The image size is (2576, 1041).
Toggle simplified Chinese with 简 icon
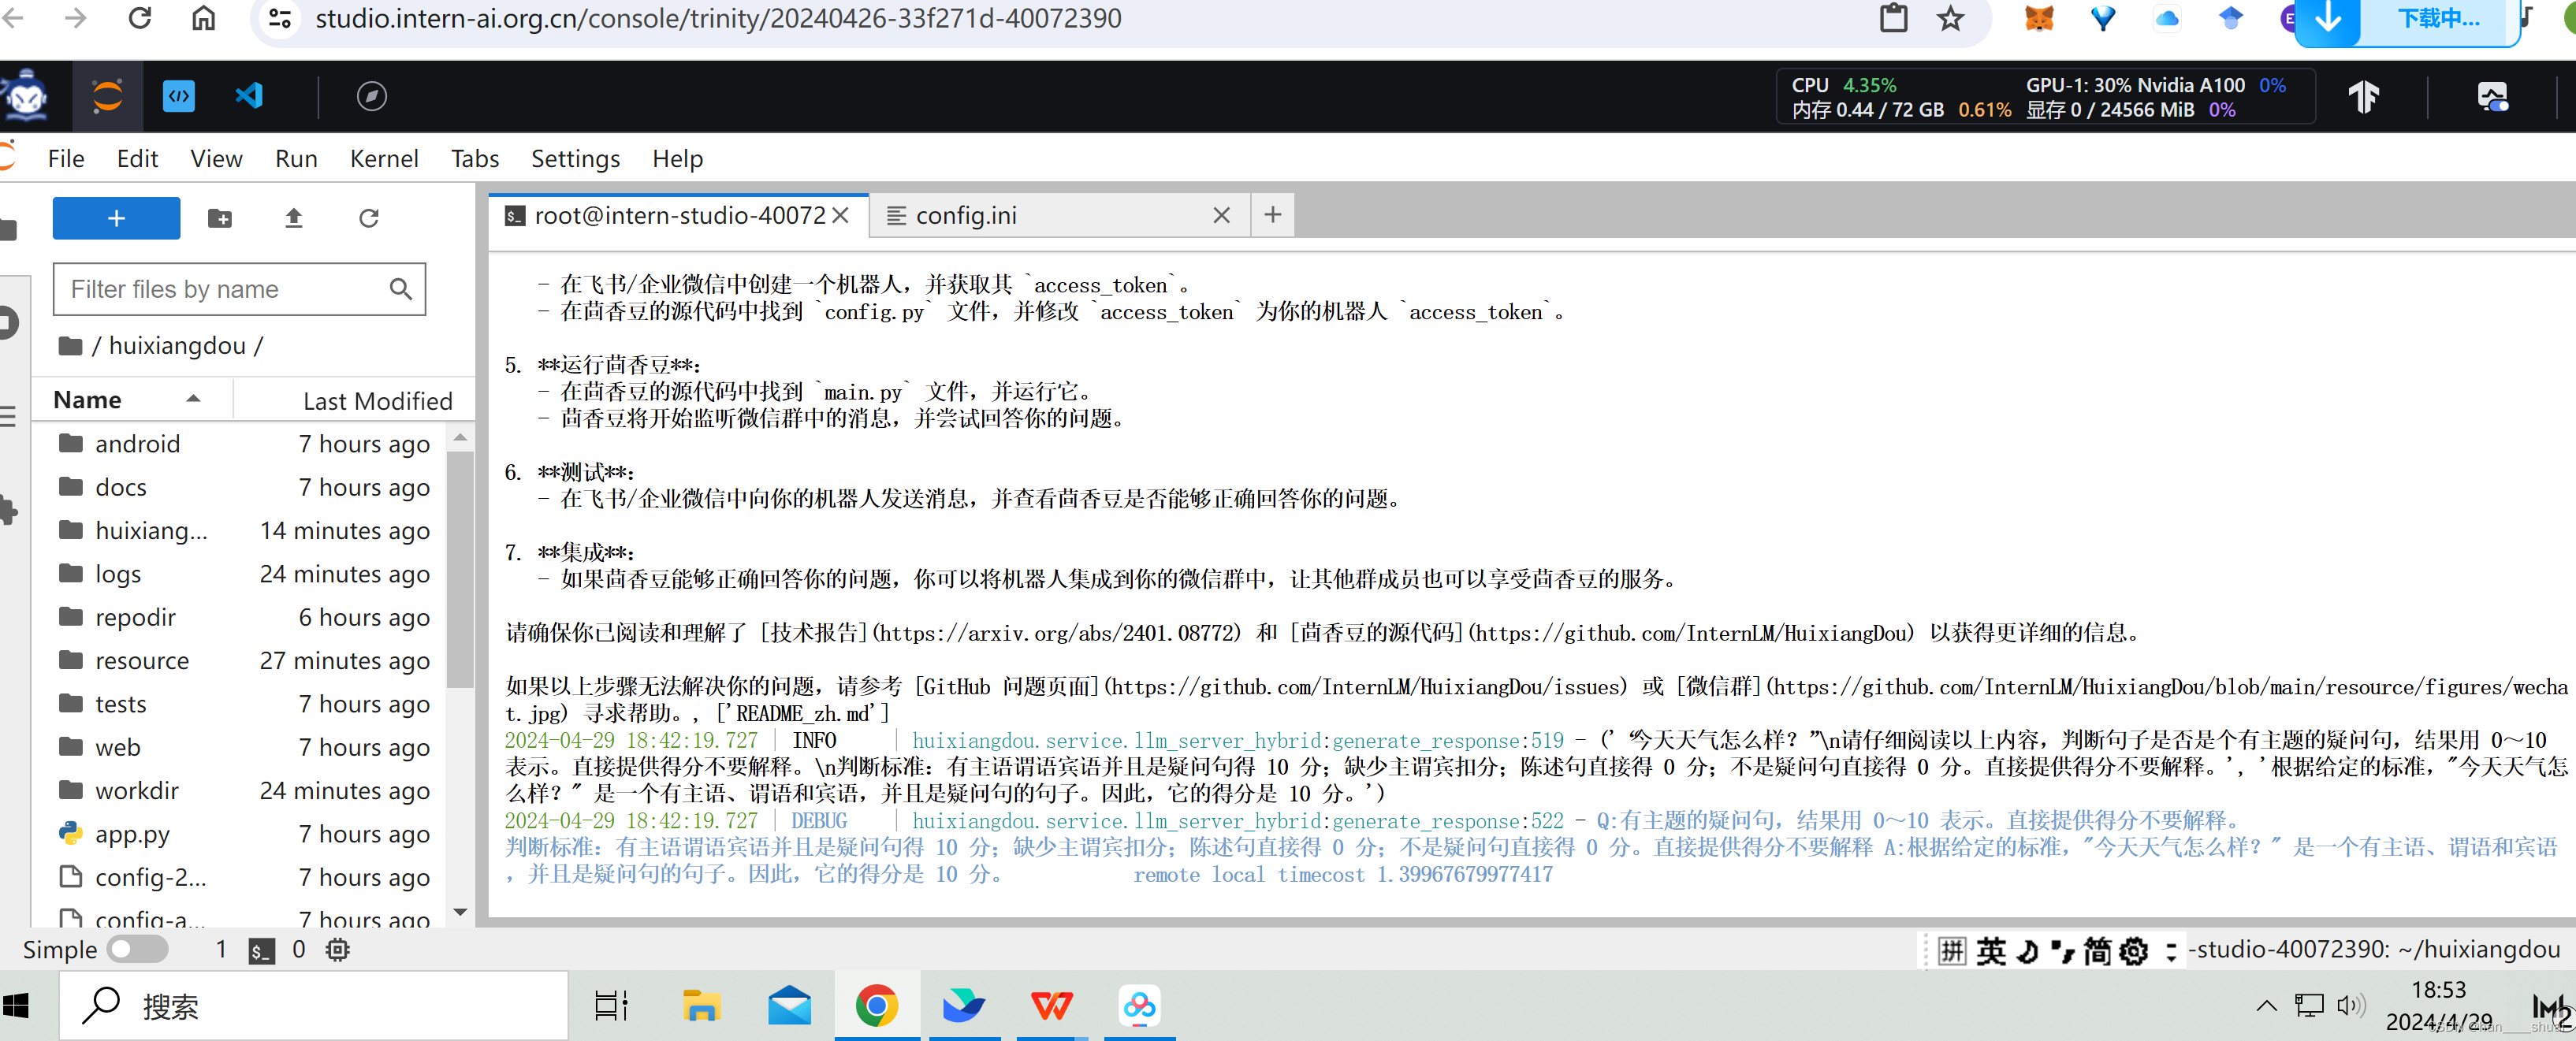[2100, 950]
